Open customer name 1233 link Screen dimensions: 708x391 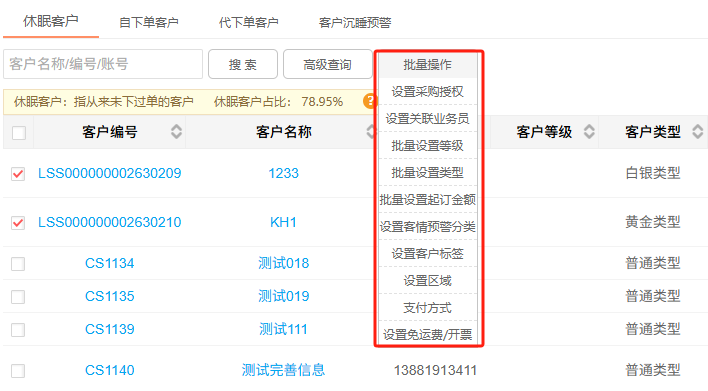[284, 173]
